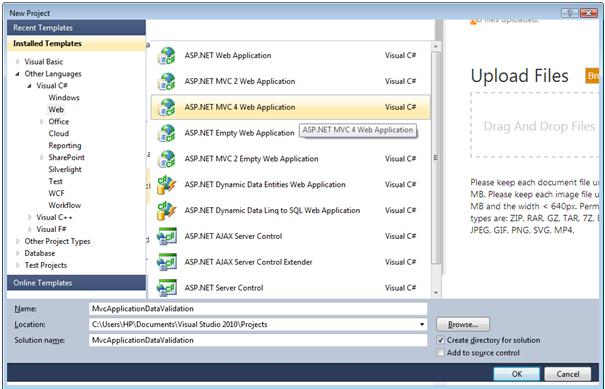
Task: Click the ASP.NET MVC 2 Web Application icon
Action: (167, 81)
